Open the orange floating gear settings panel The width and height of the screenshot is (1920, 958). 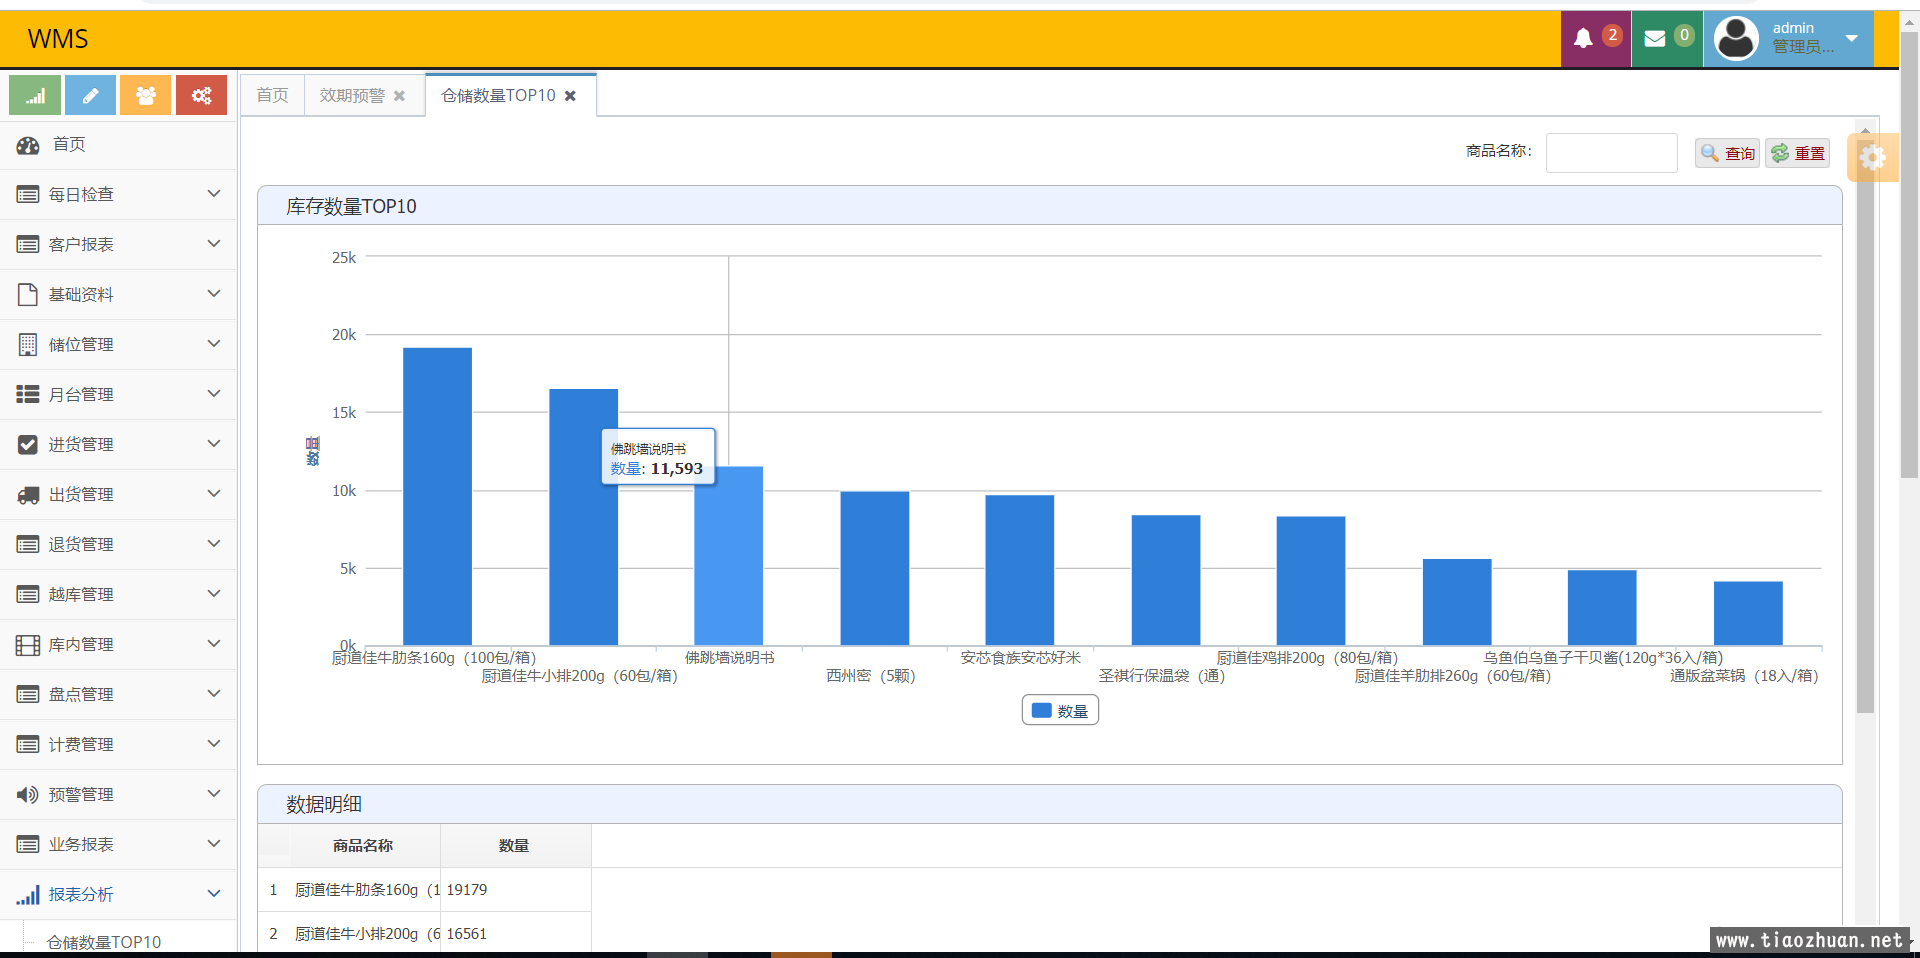(1872, 157)
